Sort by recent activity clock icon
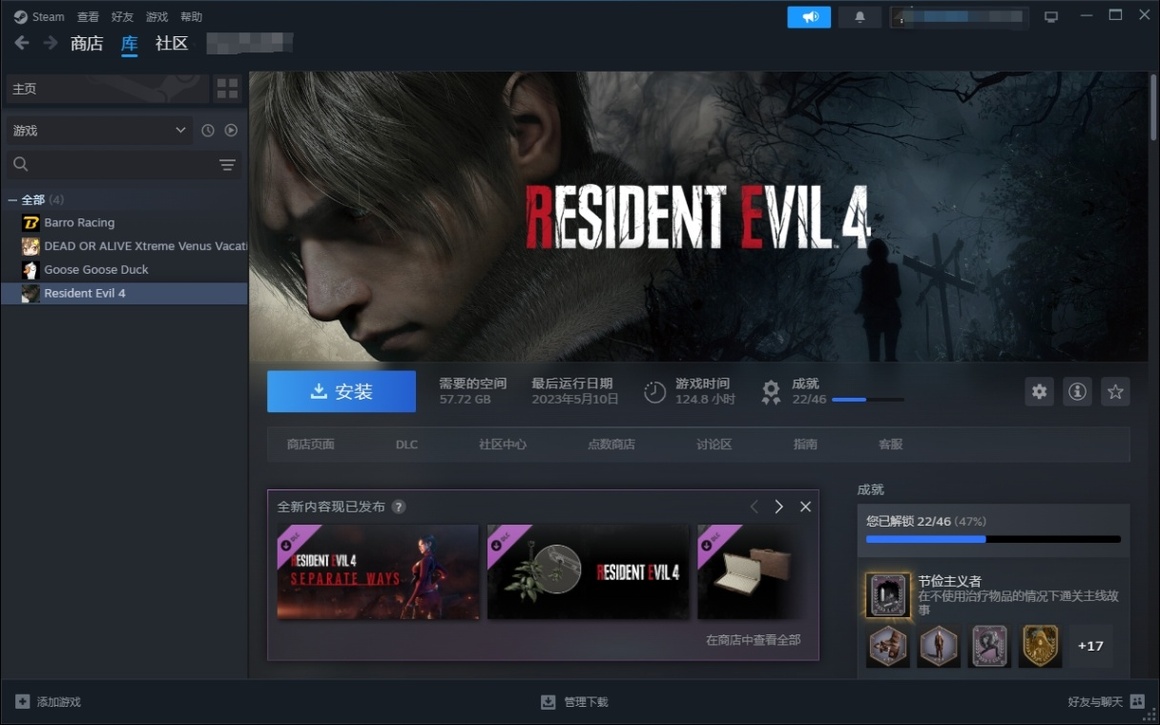1160x725 pixels. 208,130
